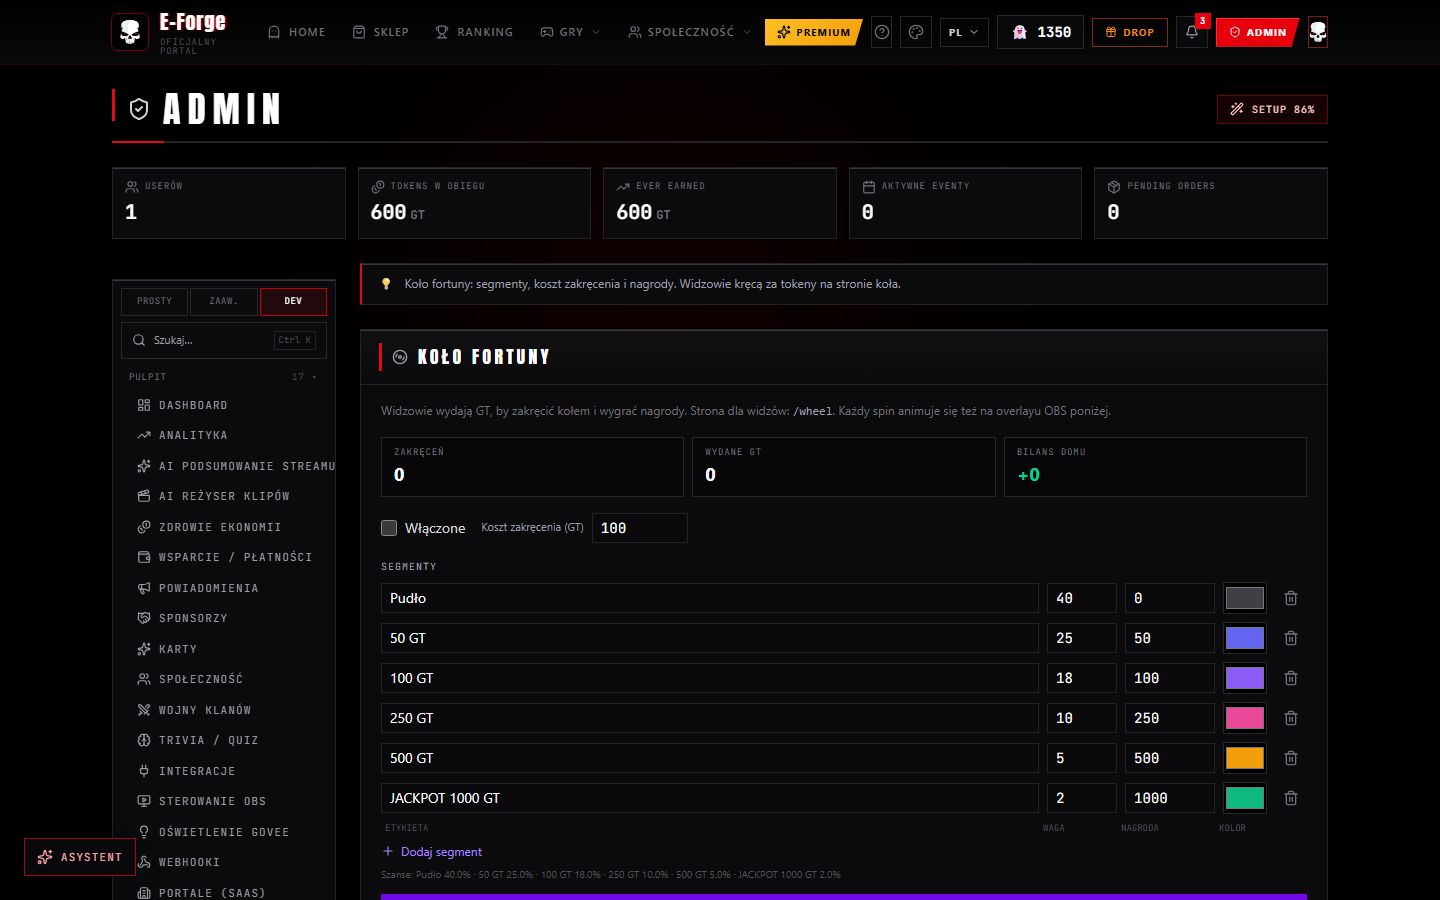This screenshot has height=900, width=1440.
Task: Click the help question mark icon
Action: pos(882,32)
